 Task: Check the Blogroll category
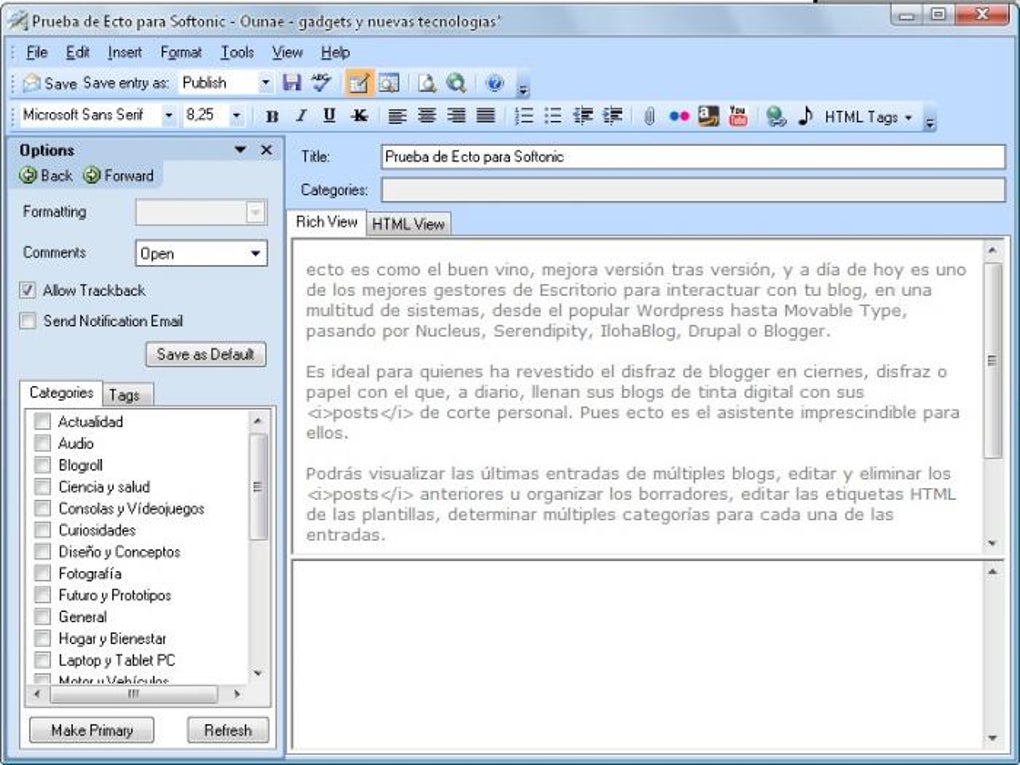[42, 465]
